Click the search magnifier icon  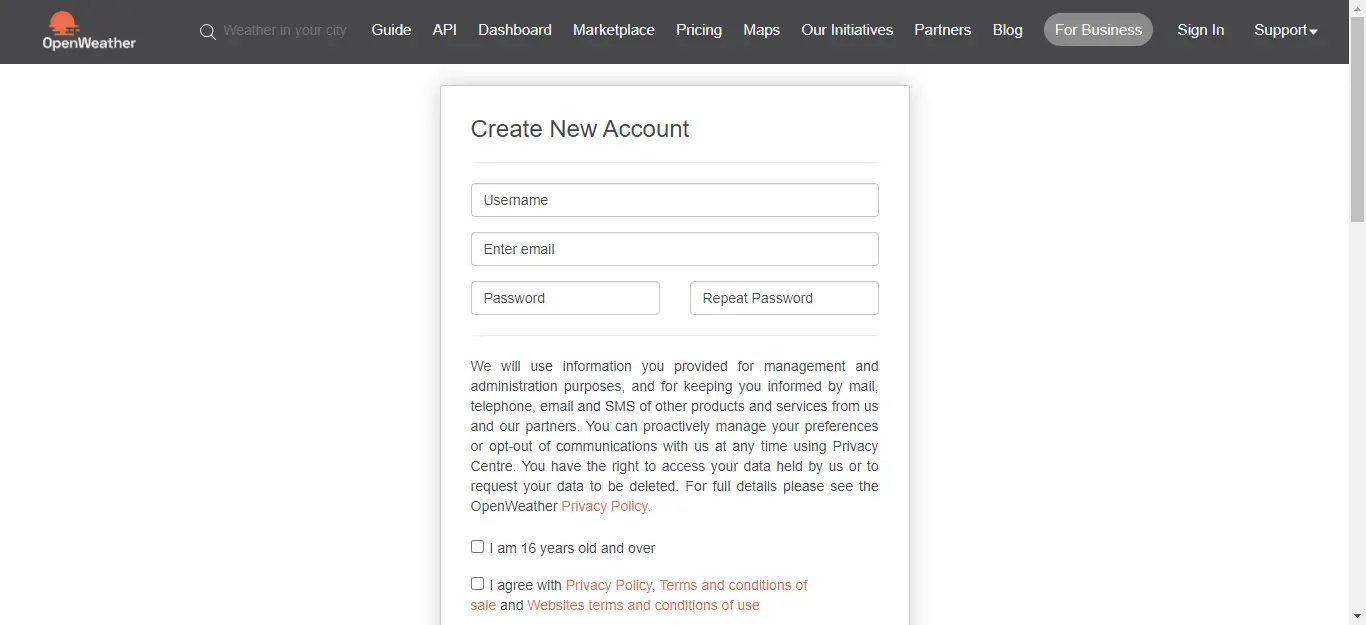point(208,32)
